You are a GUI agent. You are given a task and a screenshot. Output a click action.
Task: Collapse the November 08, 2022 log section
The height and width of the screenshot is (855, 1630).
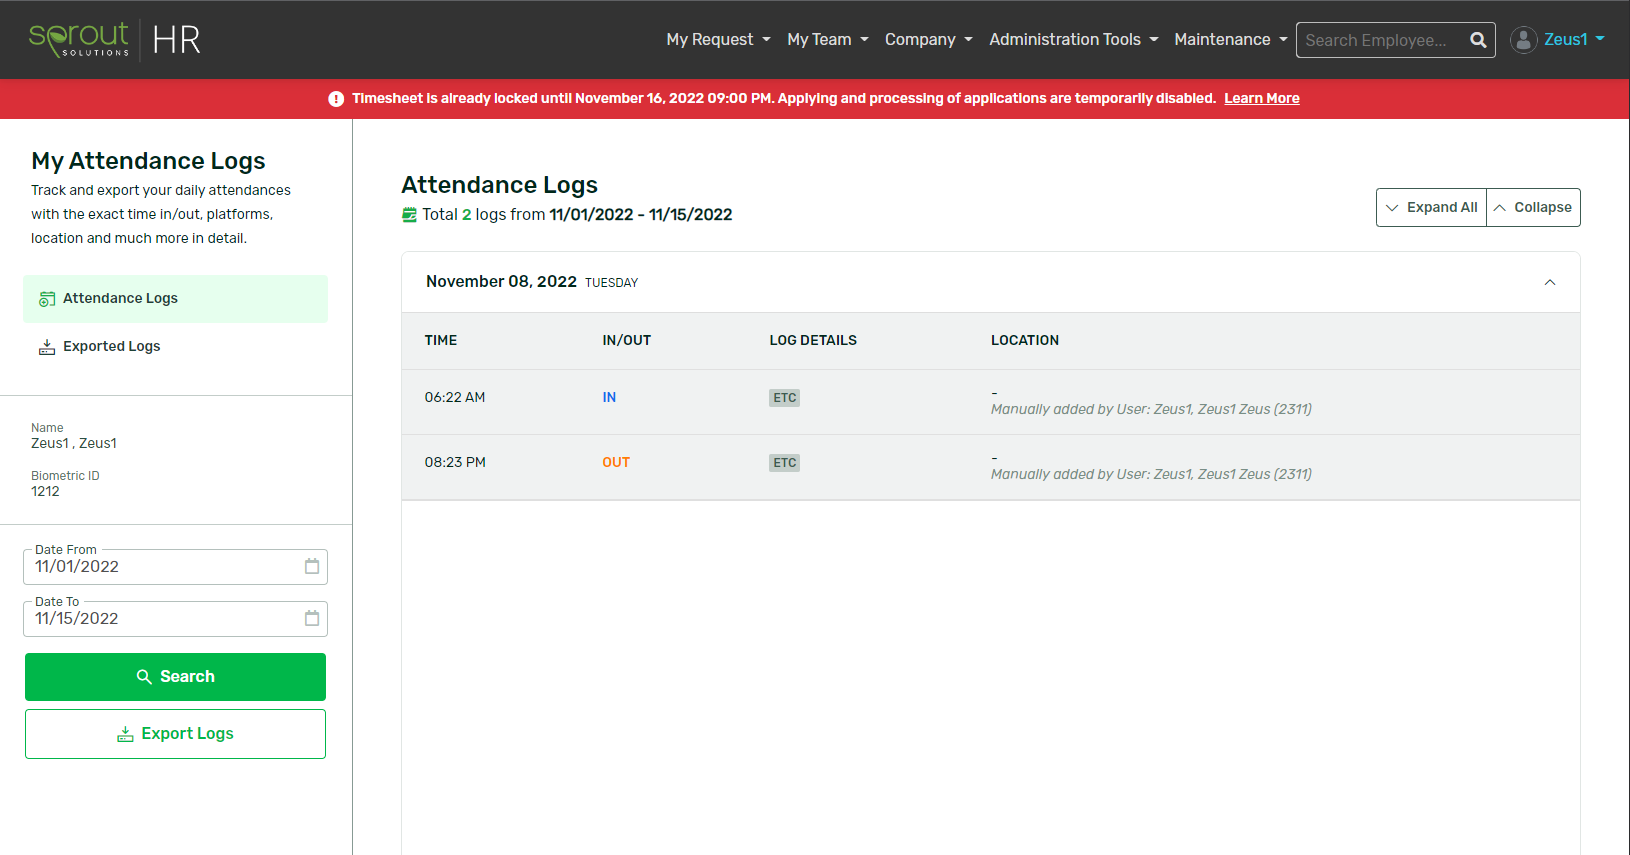(x=1549, y=282)
